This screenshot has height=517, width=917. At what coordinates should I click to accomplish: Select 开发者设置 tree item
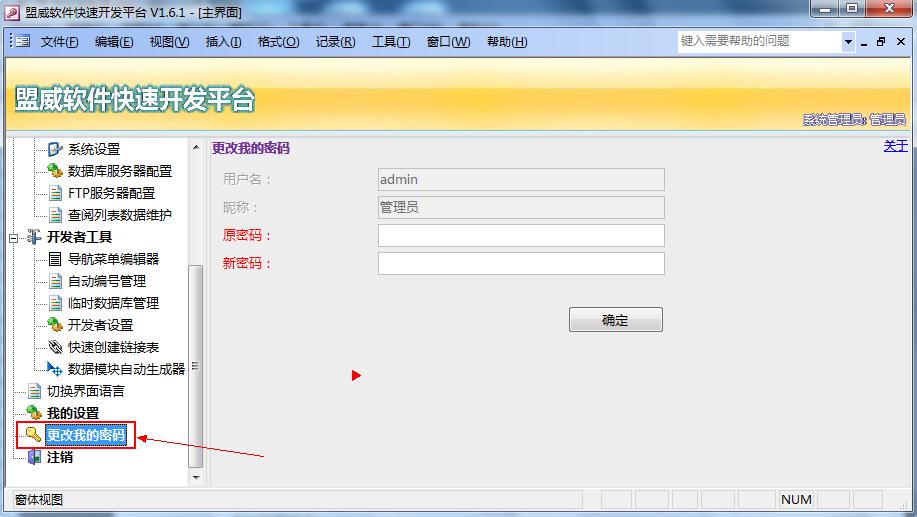pos(100,325)
